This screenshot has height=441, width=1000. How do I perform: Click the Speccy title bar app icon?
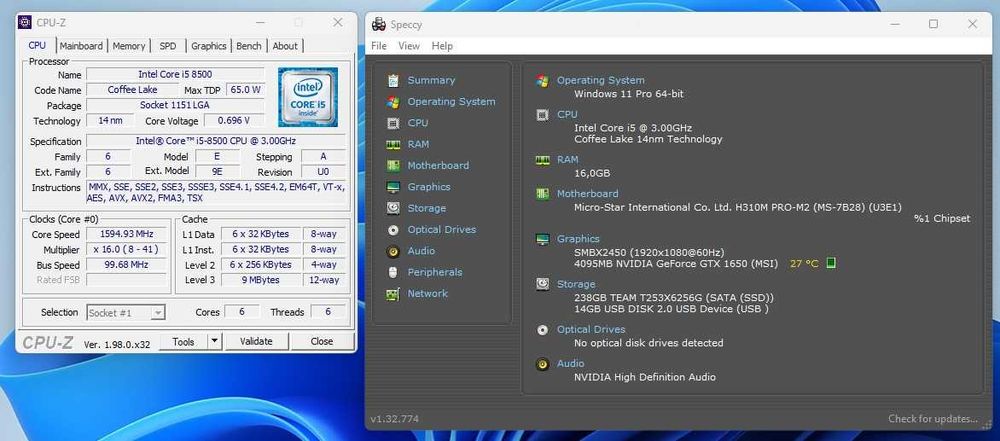(379, 24)
